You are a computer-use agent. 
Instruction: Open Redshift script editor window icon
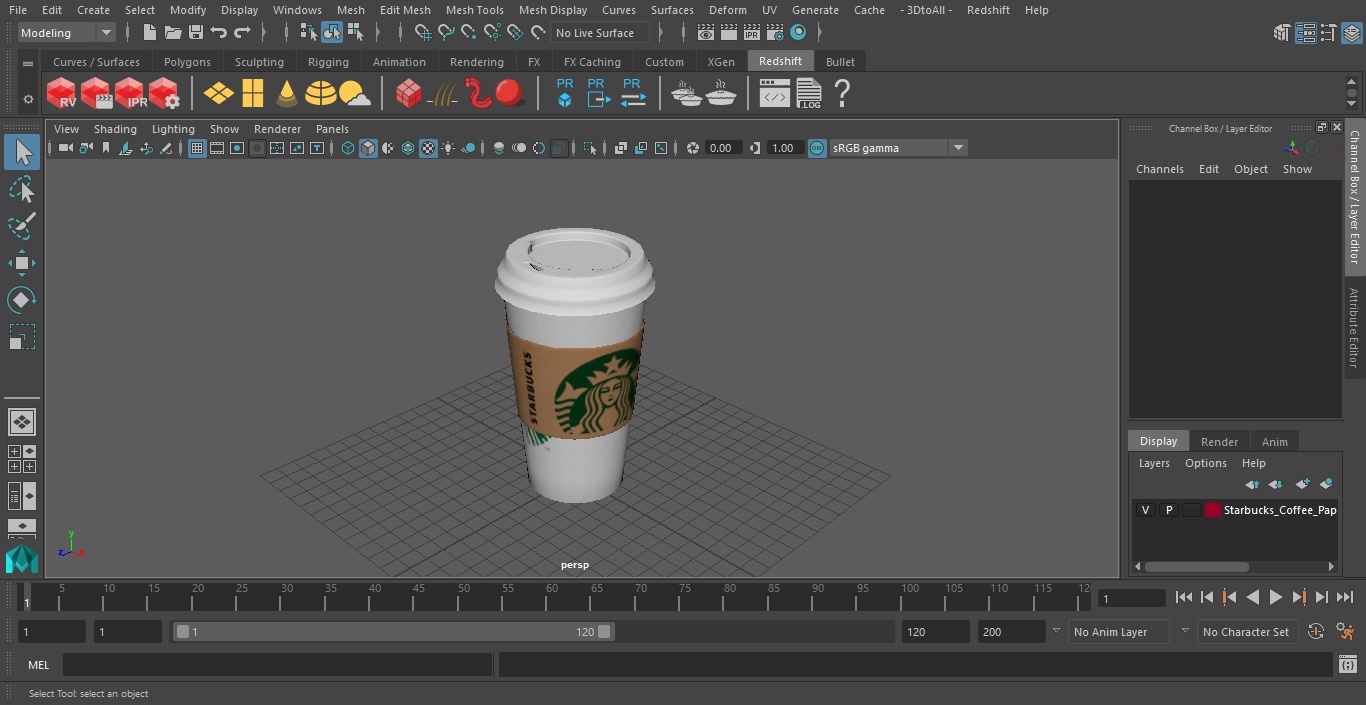(774, 94)
